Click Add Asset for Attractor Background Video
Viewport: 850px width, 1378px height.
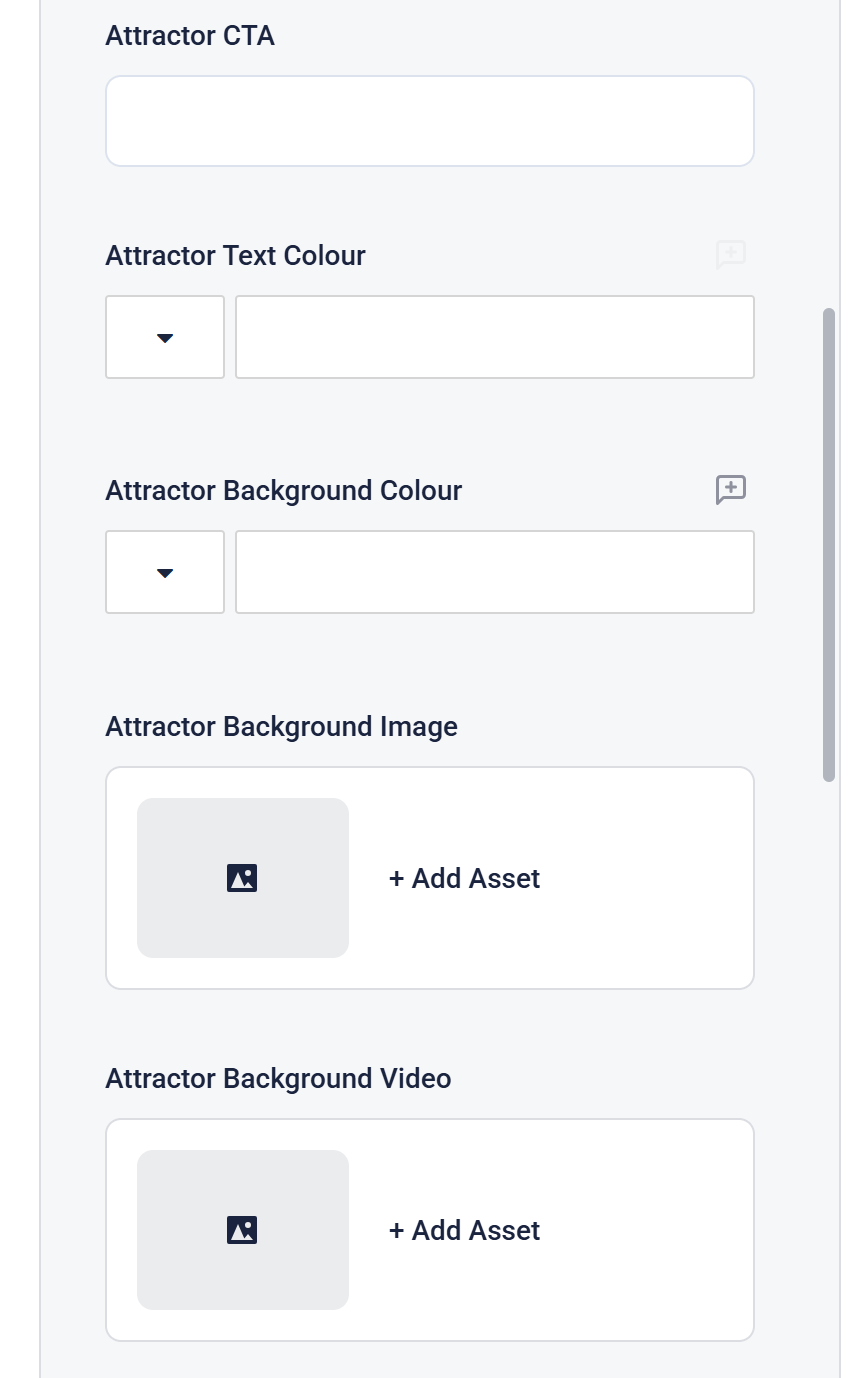(465, 1231)
